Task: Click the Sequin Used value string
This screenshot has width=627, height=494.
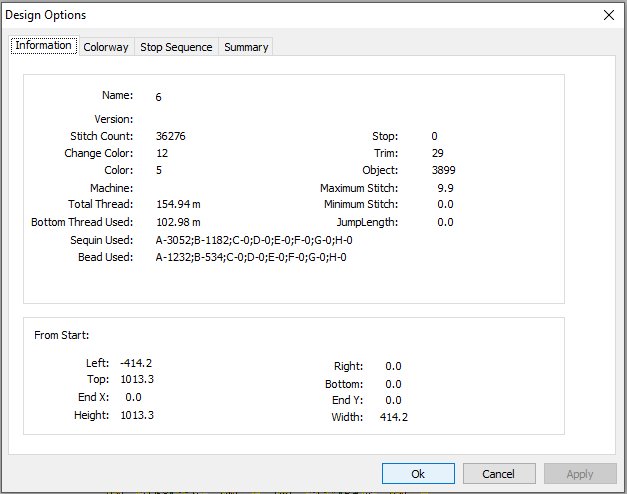Action: [x=254, y=240]
